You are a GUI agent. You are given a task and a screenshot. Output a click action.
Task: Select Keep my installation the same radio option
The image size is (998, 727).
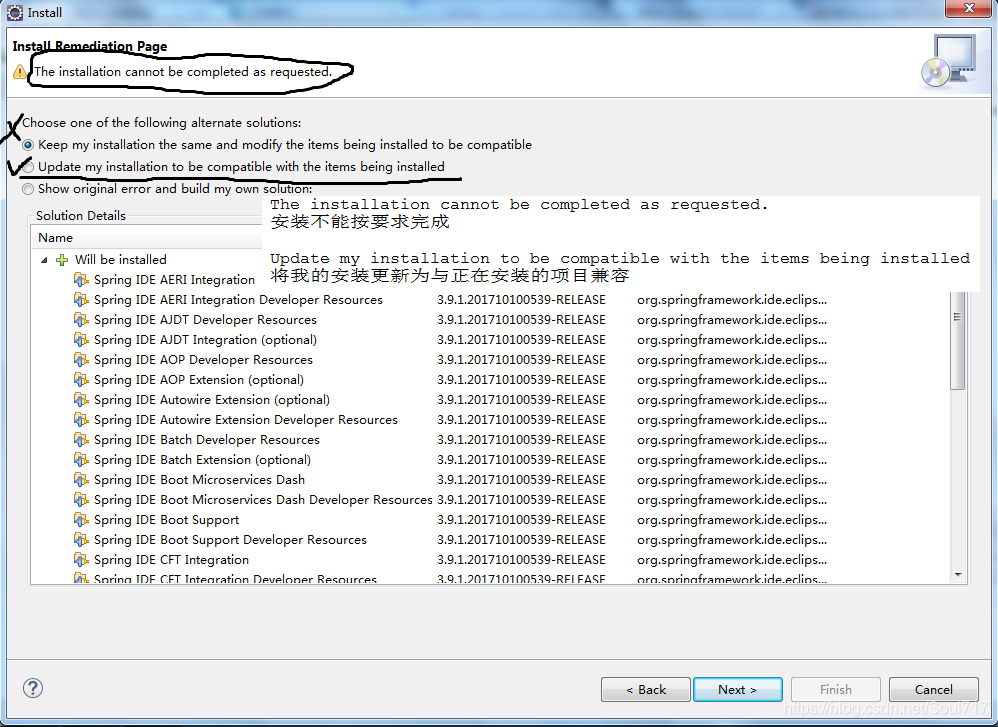tap(28, 145)
